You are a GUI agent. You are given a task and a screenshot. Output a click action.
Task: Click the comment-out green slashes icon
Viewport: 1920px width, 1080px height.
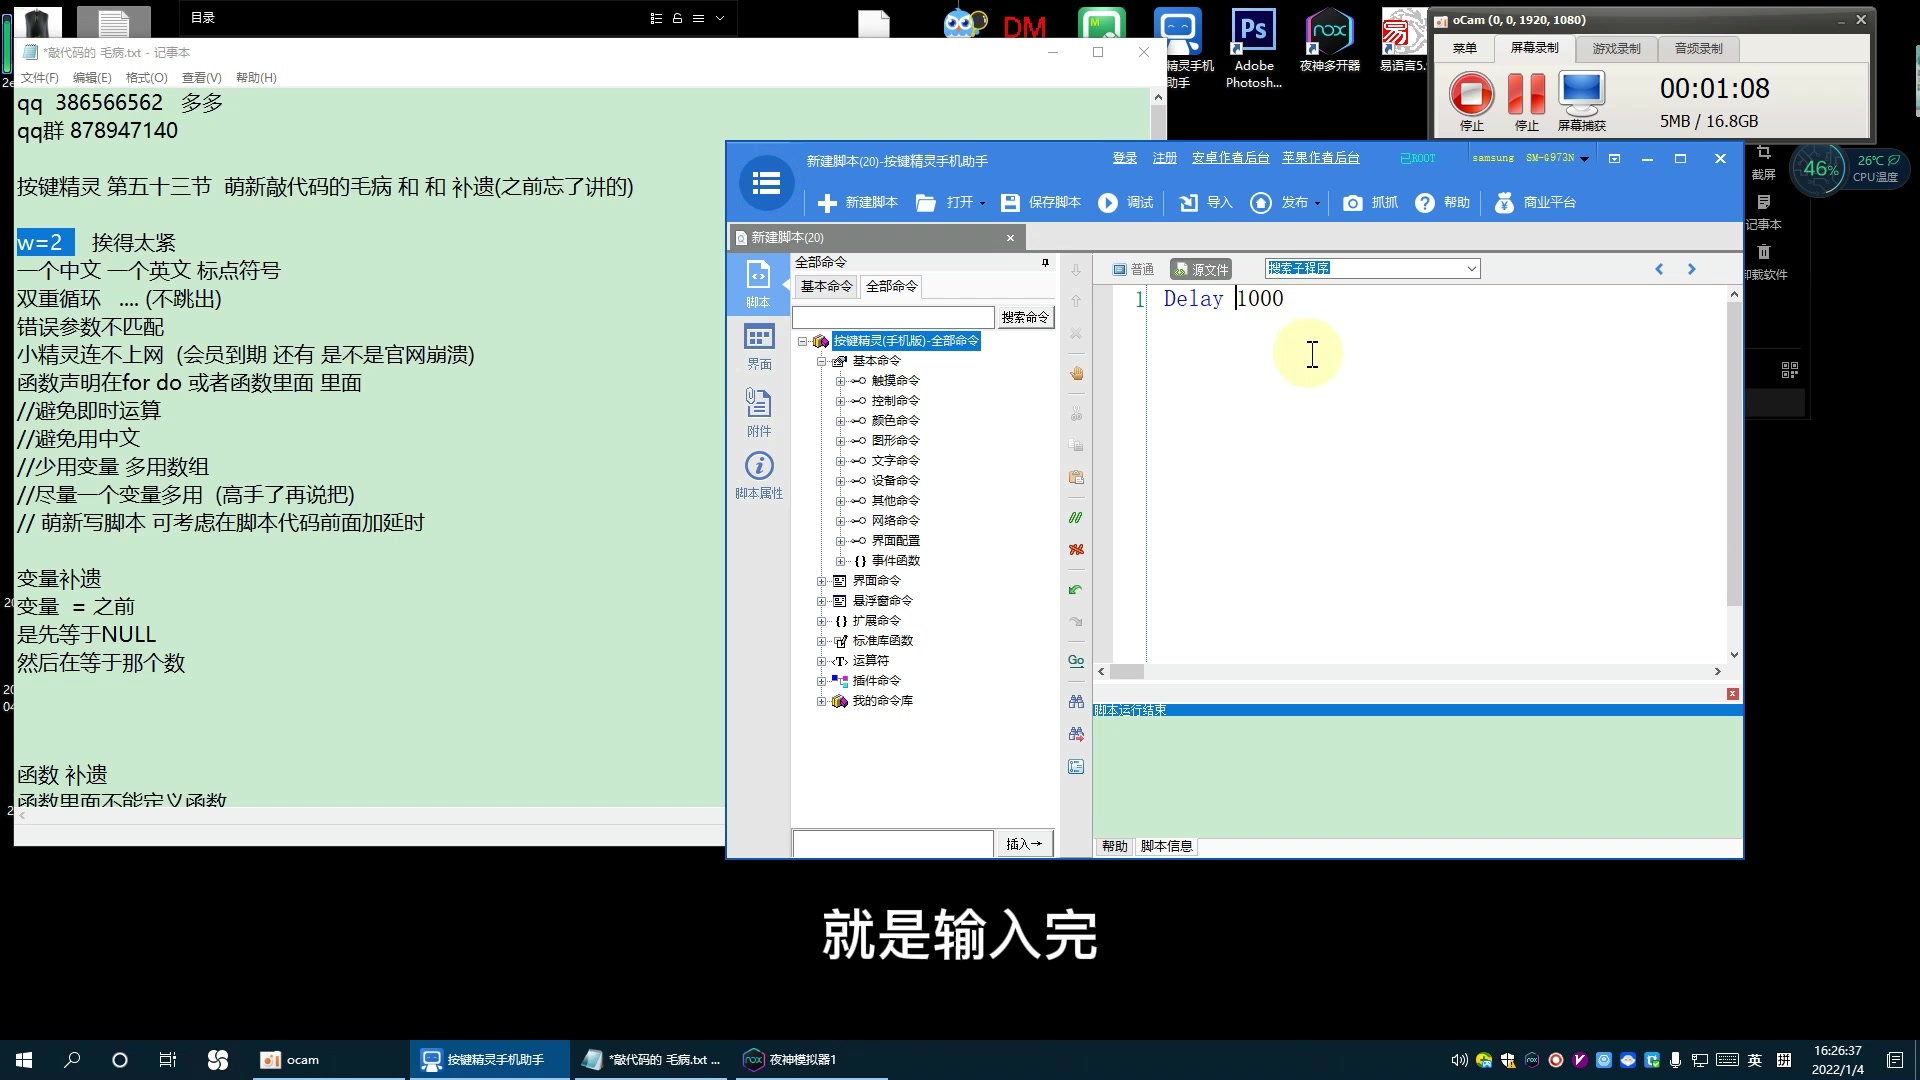coord(1076,518)
